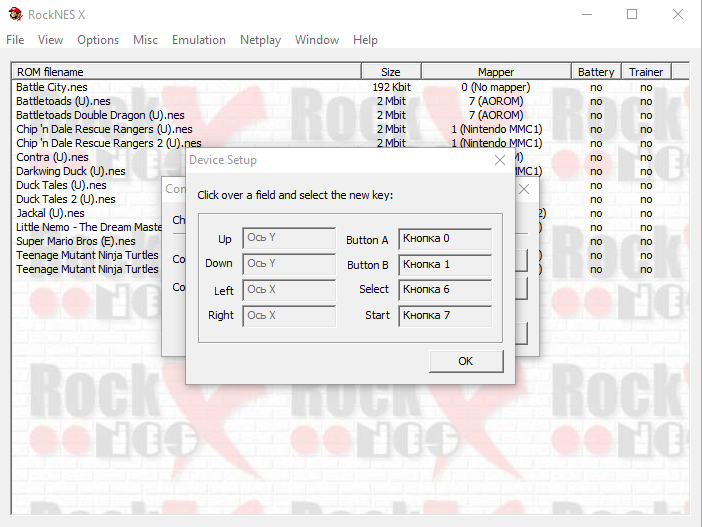Viewport: 702px width, 527px height.
Task: Open the File menu
Action: [x=15, y=40]
